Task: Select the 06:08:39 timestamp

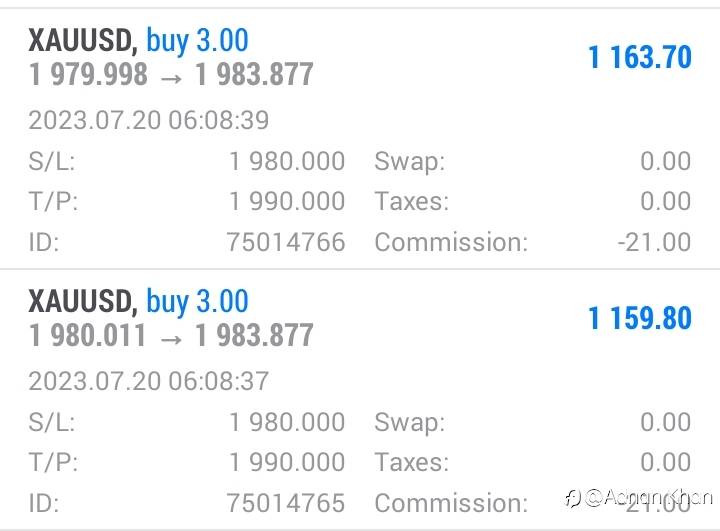Action: tap(148, 121)
